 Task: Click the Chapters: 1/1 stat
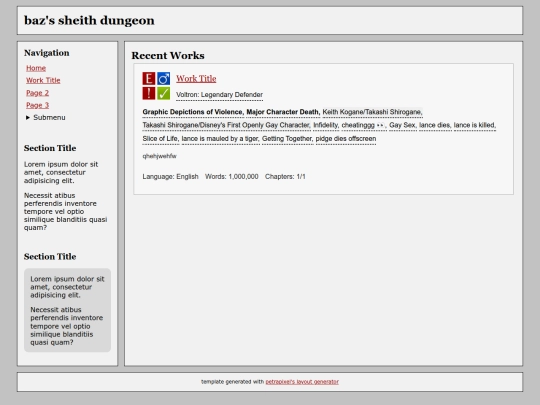coord(285,177)
